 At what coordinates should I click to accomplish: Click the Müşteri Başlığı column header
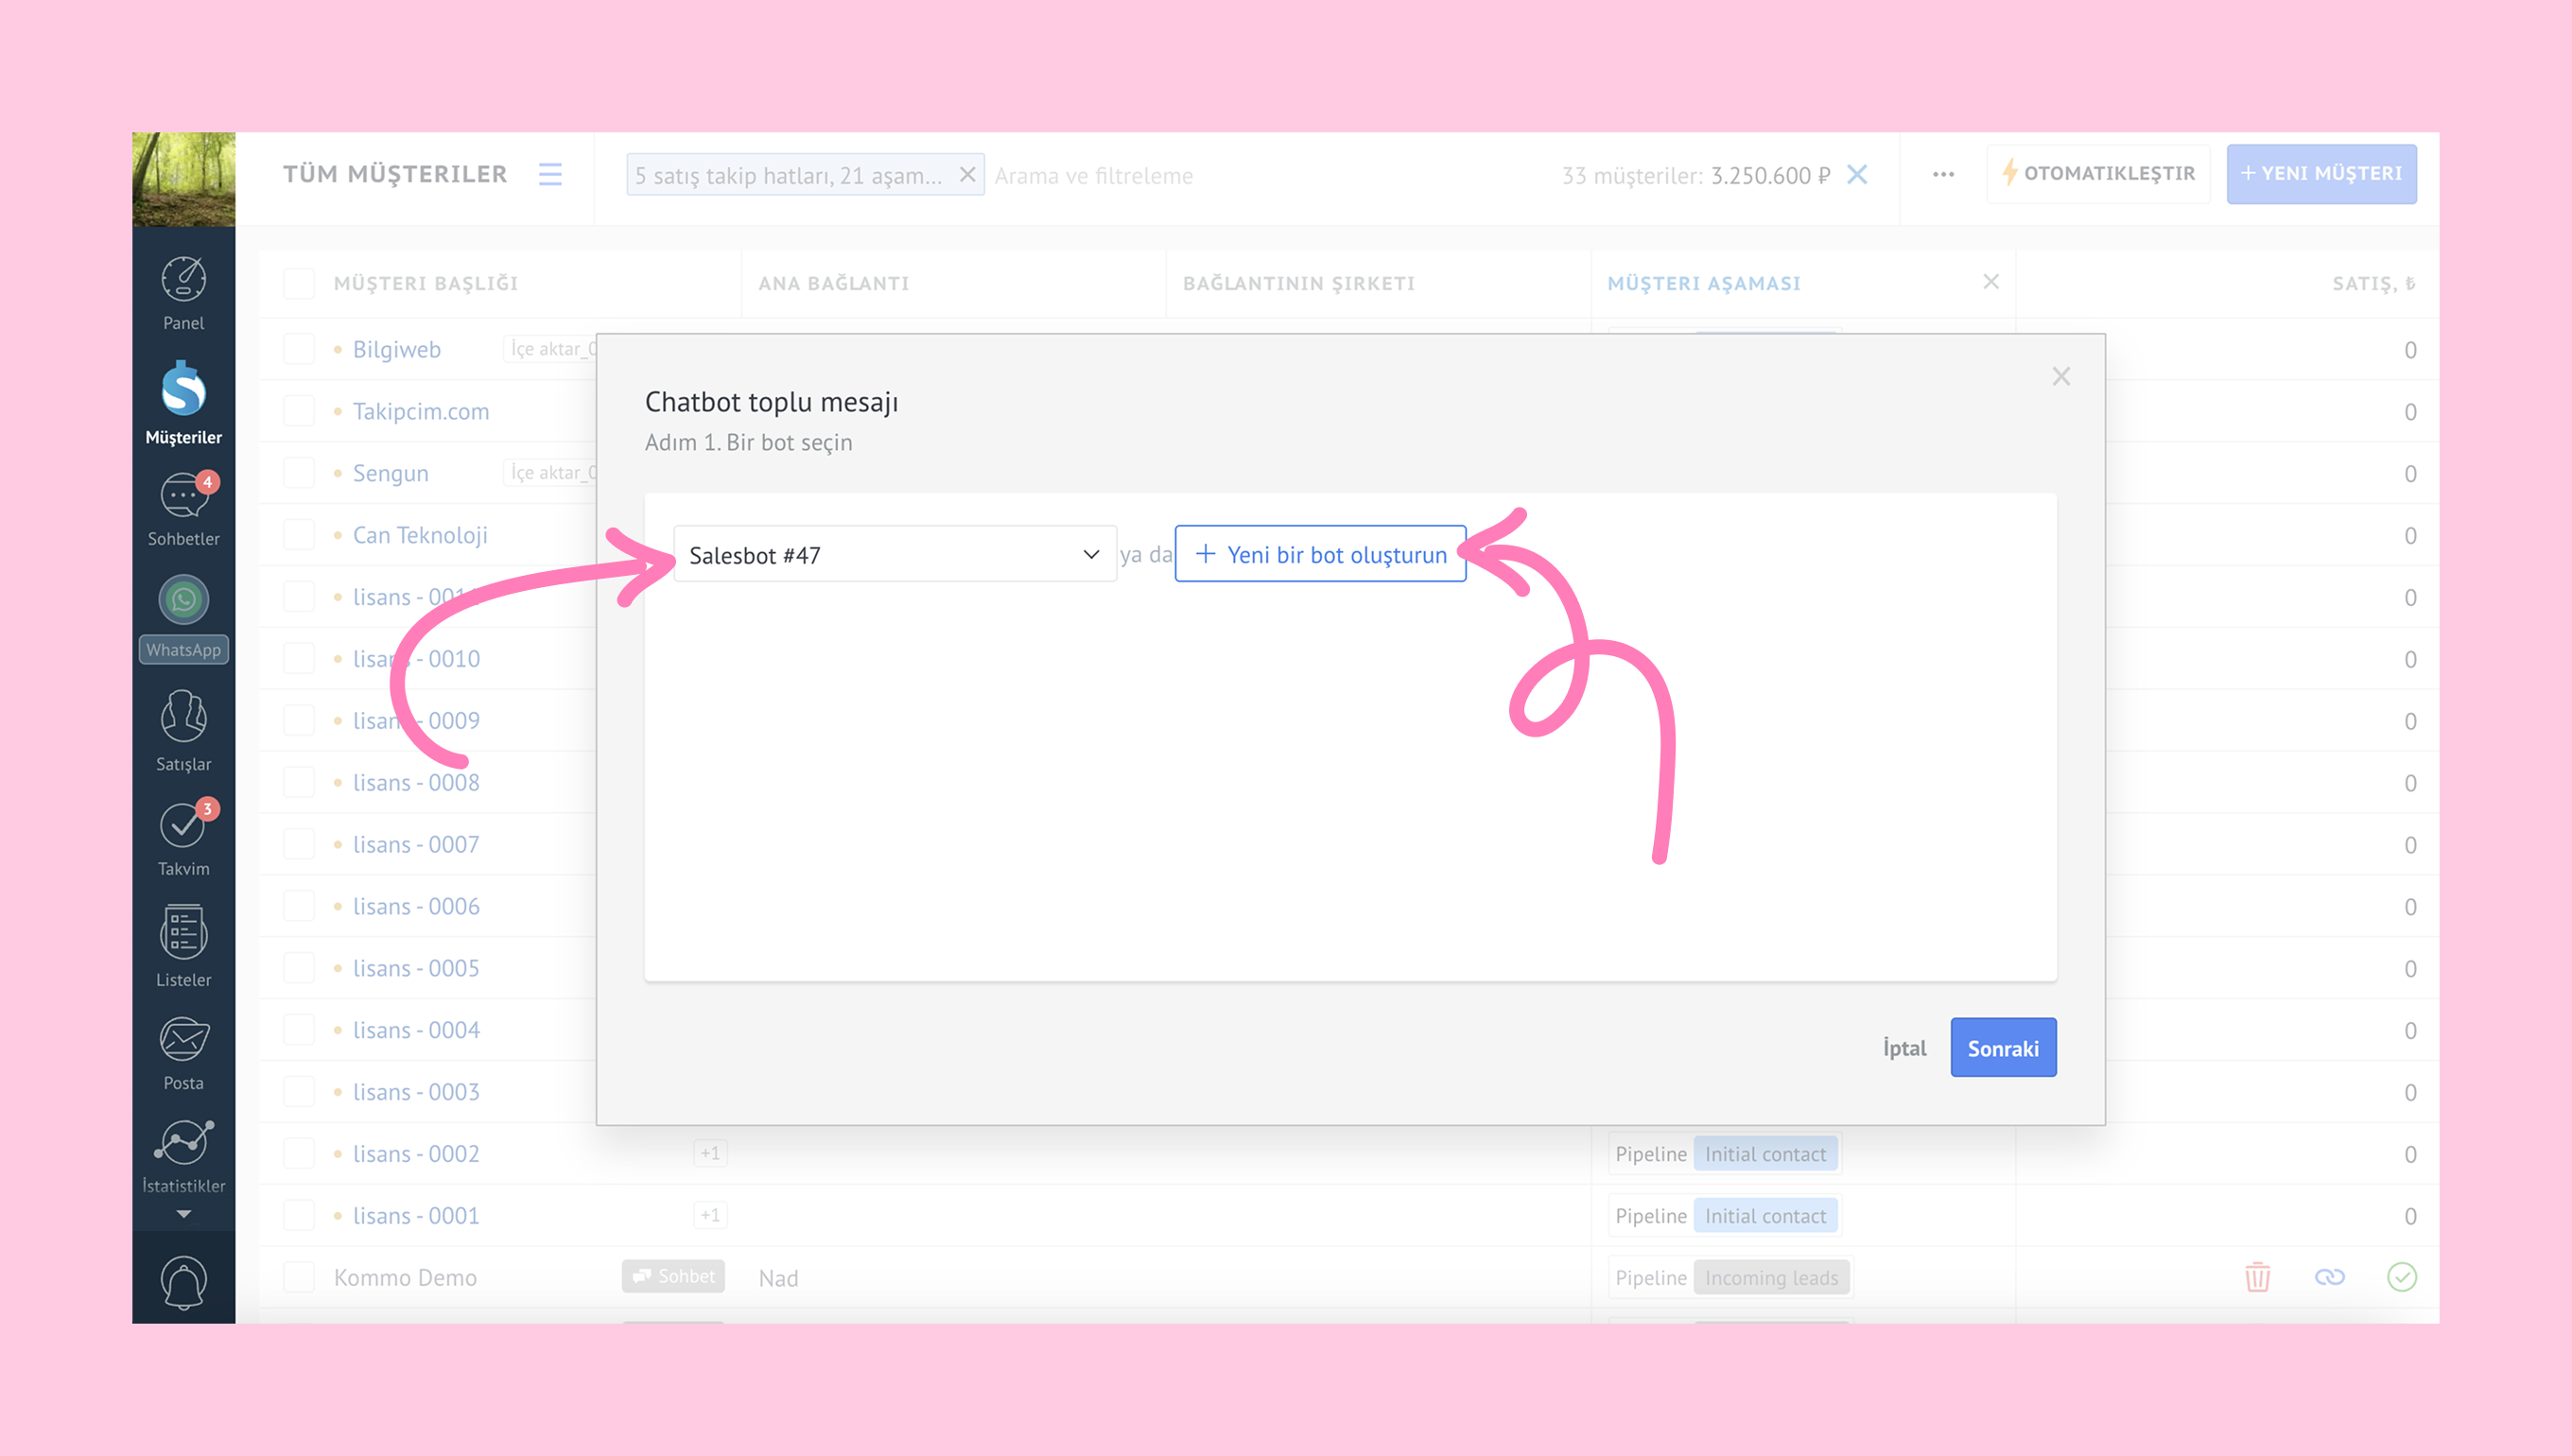(x=426, y=283)
